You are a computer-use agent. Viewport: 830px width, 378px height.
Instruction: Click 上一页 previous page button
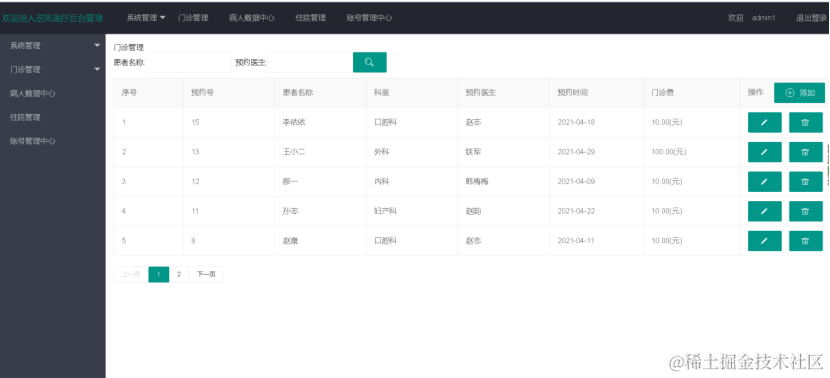[x=131, y=274]
